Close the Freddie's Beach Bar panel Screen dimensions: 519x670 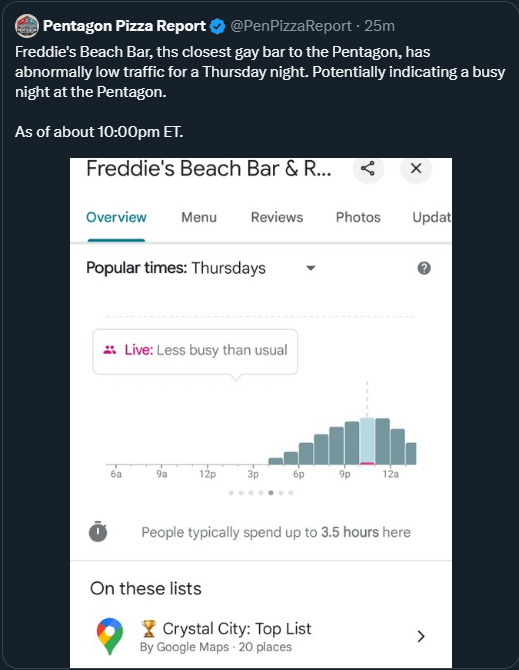point(416,168)
